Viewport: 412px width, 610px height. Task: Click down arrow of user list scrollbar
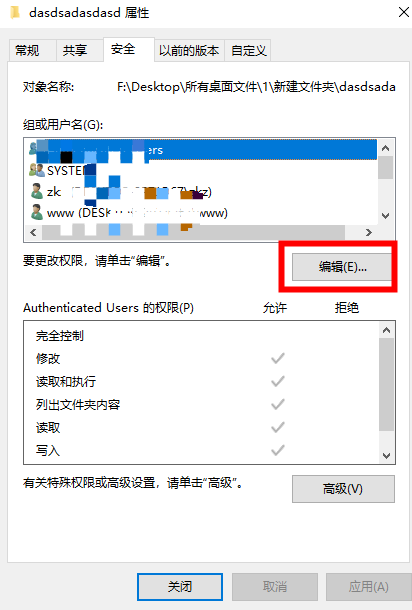386,216
